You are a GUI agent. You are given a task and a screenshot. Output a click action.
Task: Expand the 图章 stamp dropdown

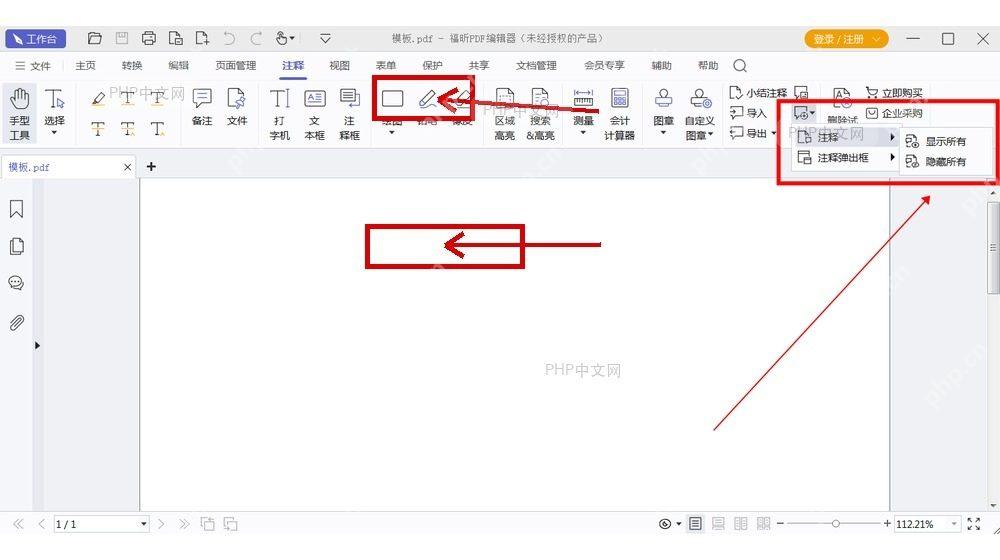click(x=663, y=133)
